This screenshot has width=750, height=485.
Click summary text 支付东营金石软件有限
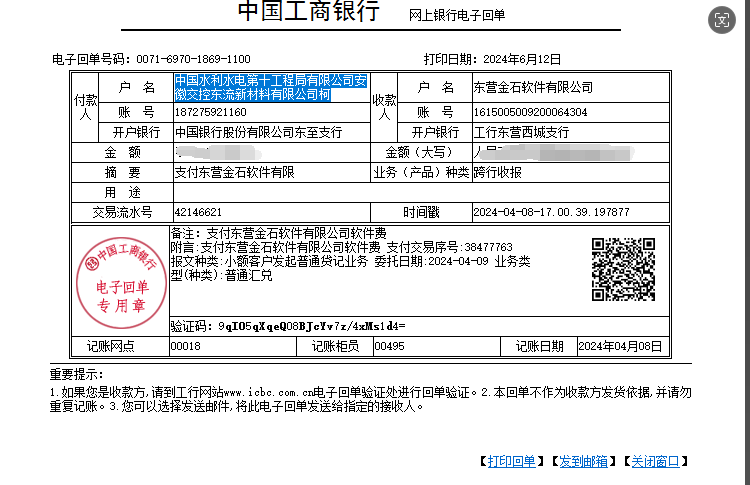coord(234,172)
